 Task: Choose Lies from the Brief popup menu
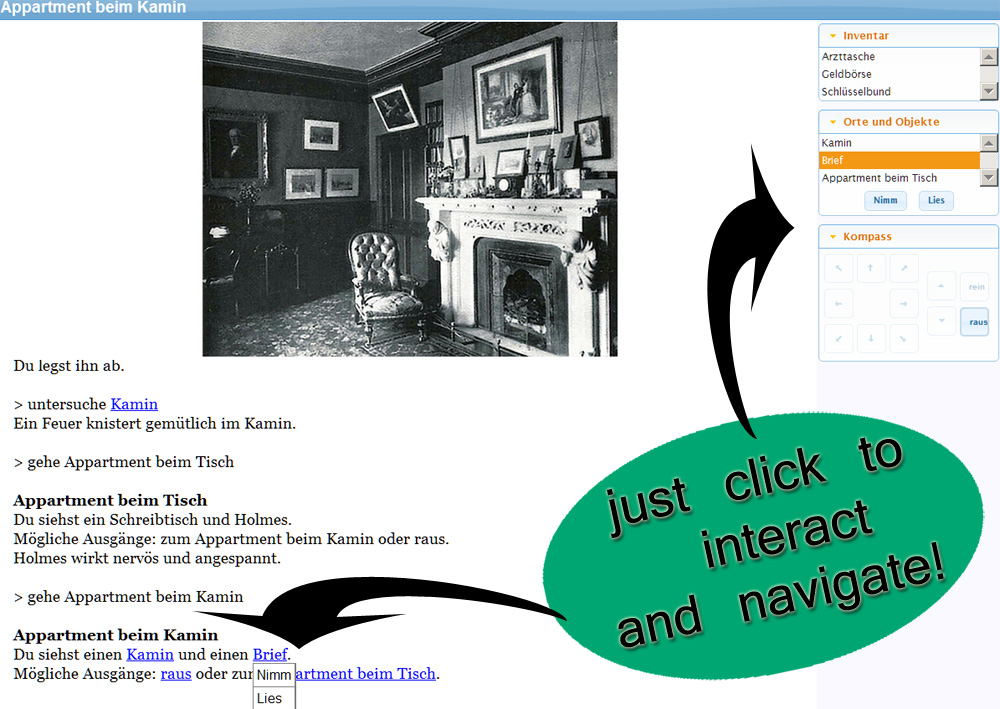click(x=270, y=698)
